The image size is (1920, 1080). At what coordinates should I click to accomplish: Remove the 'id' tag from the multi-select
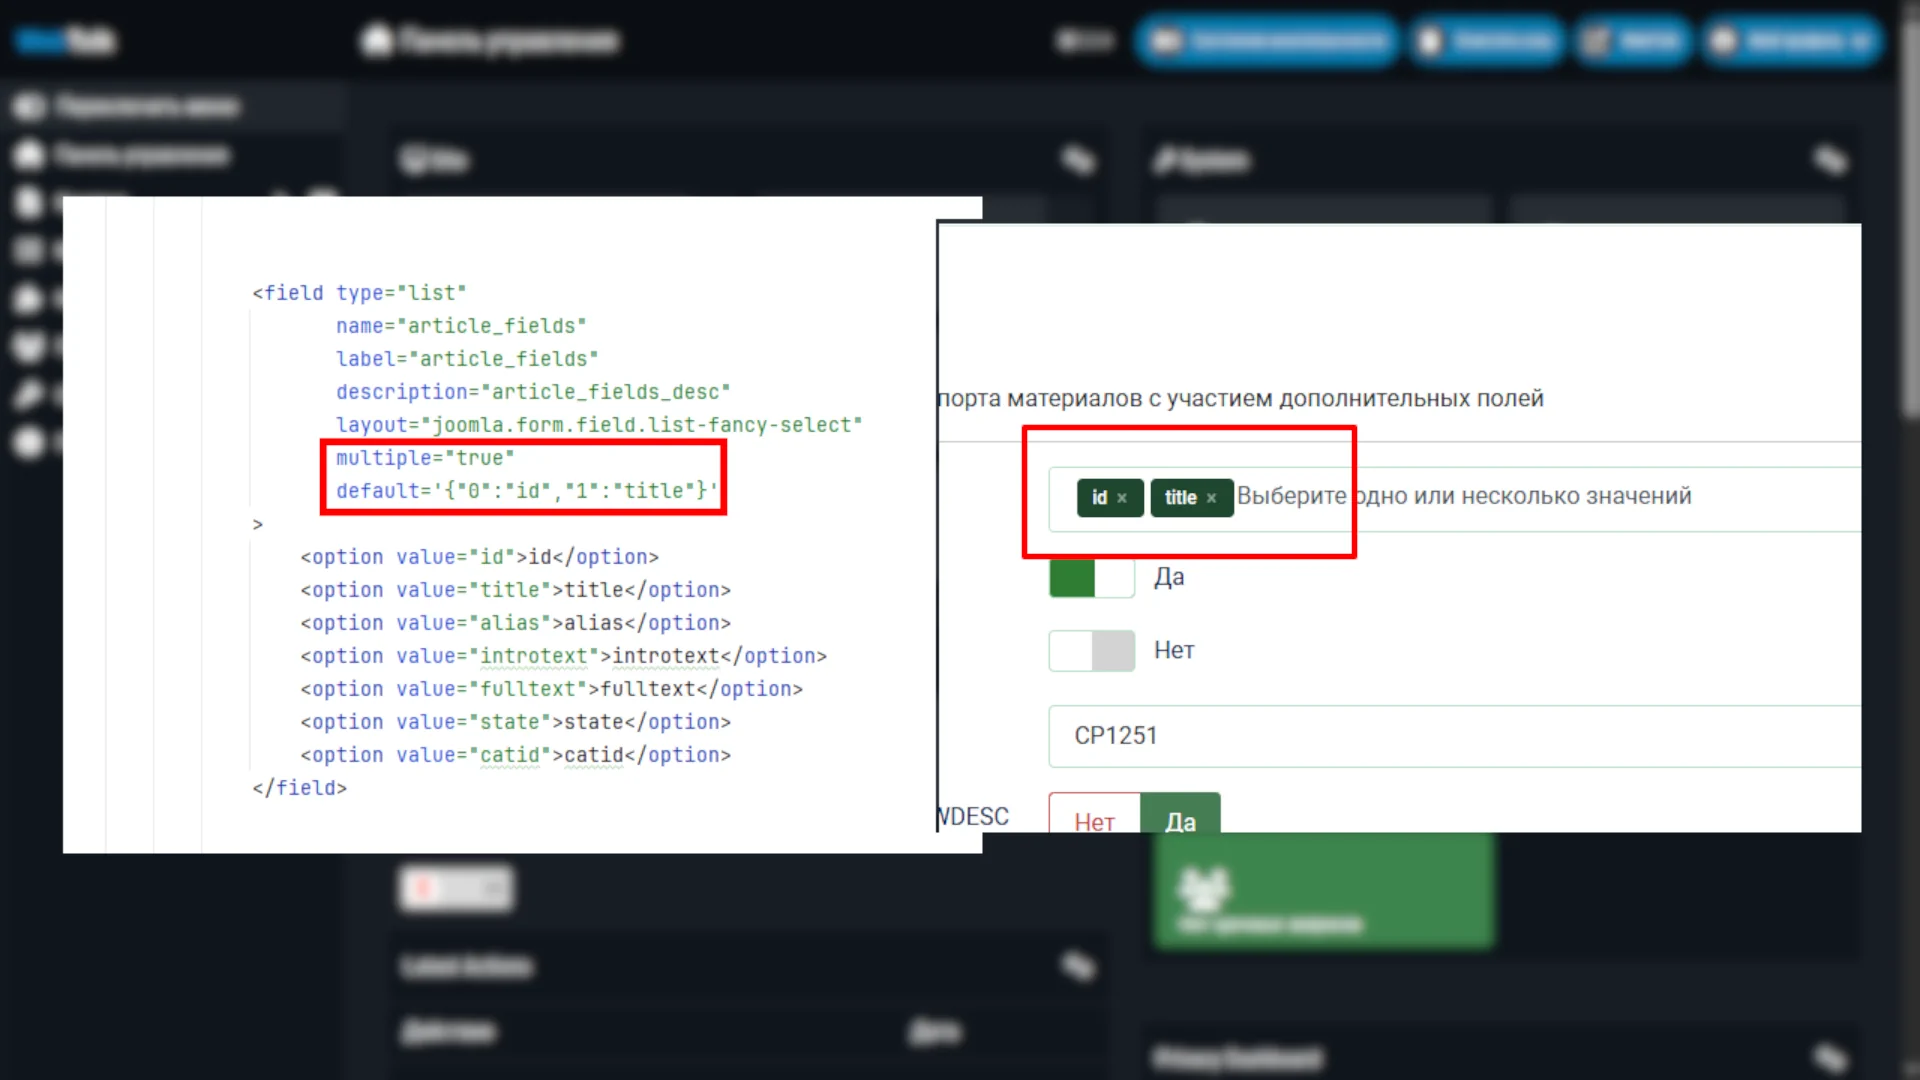point(1122,498)
